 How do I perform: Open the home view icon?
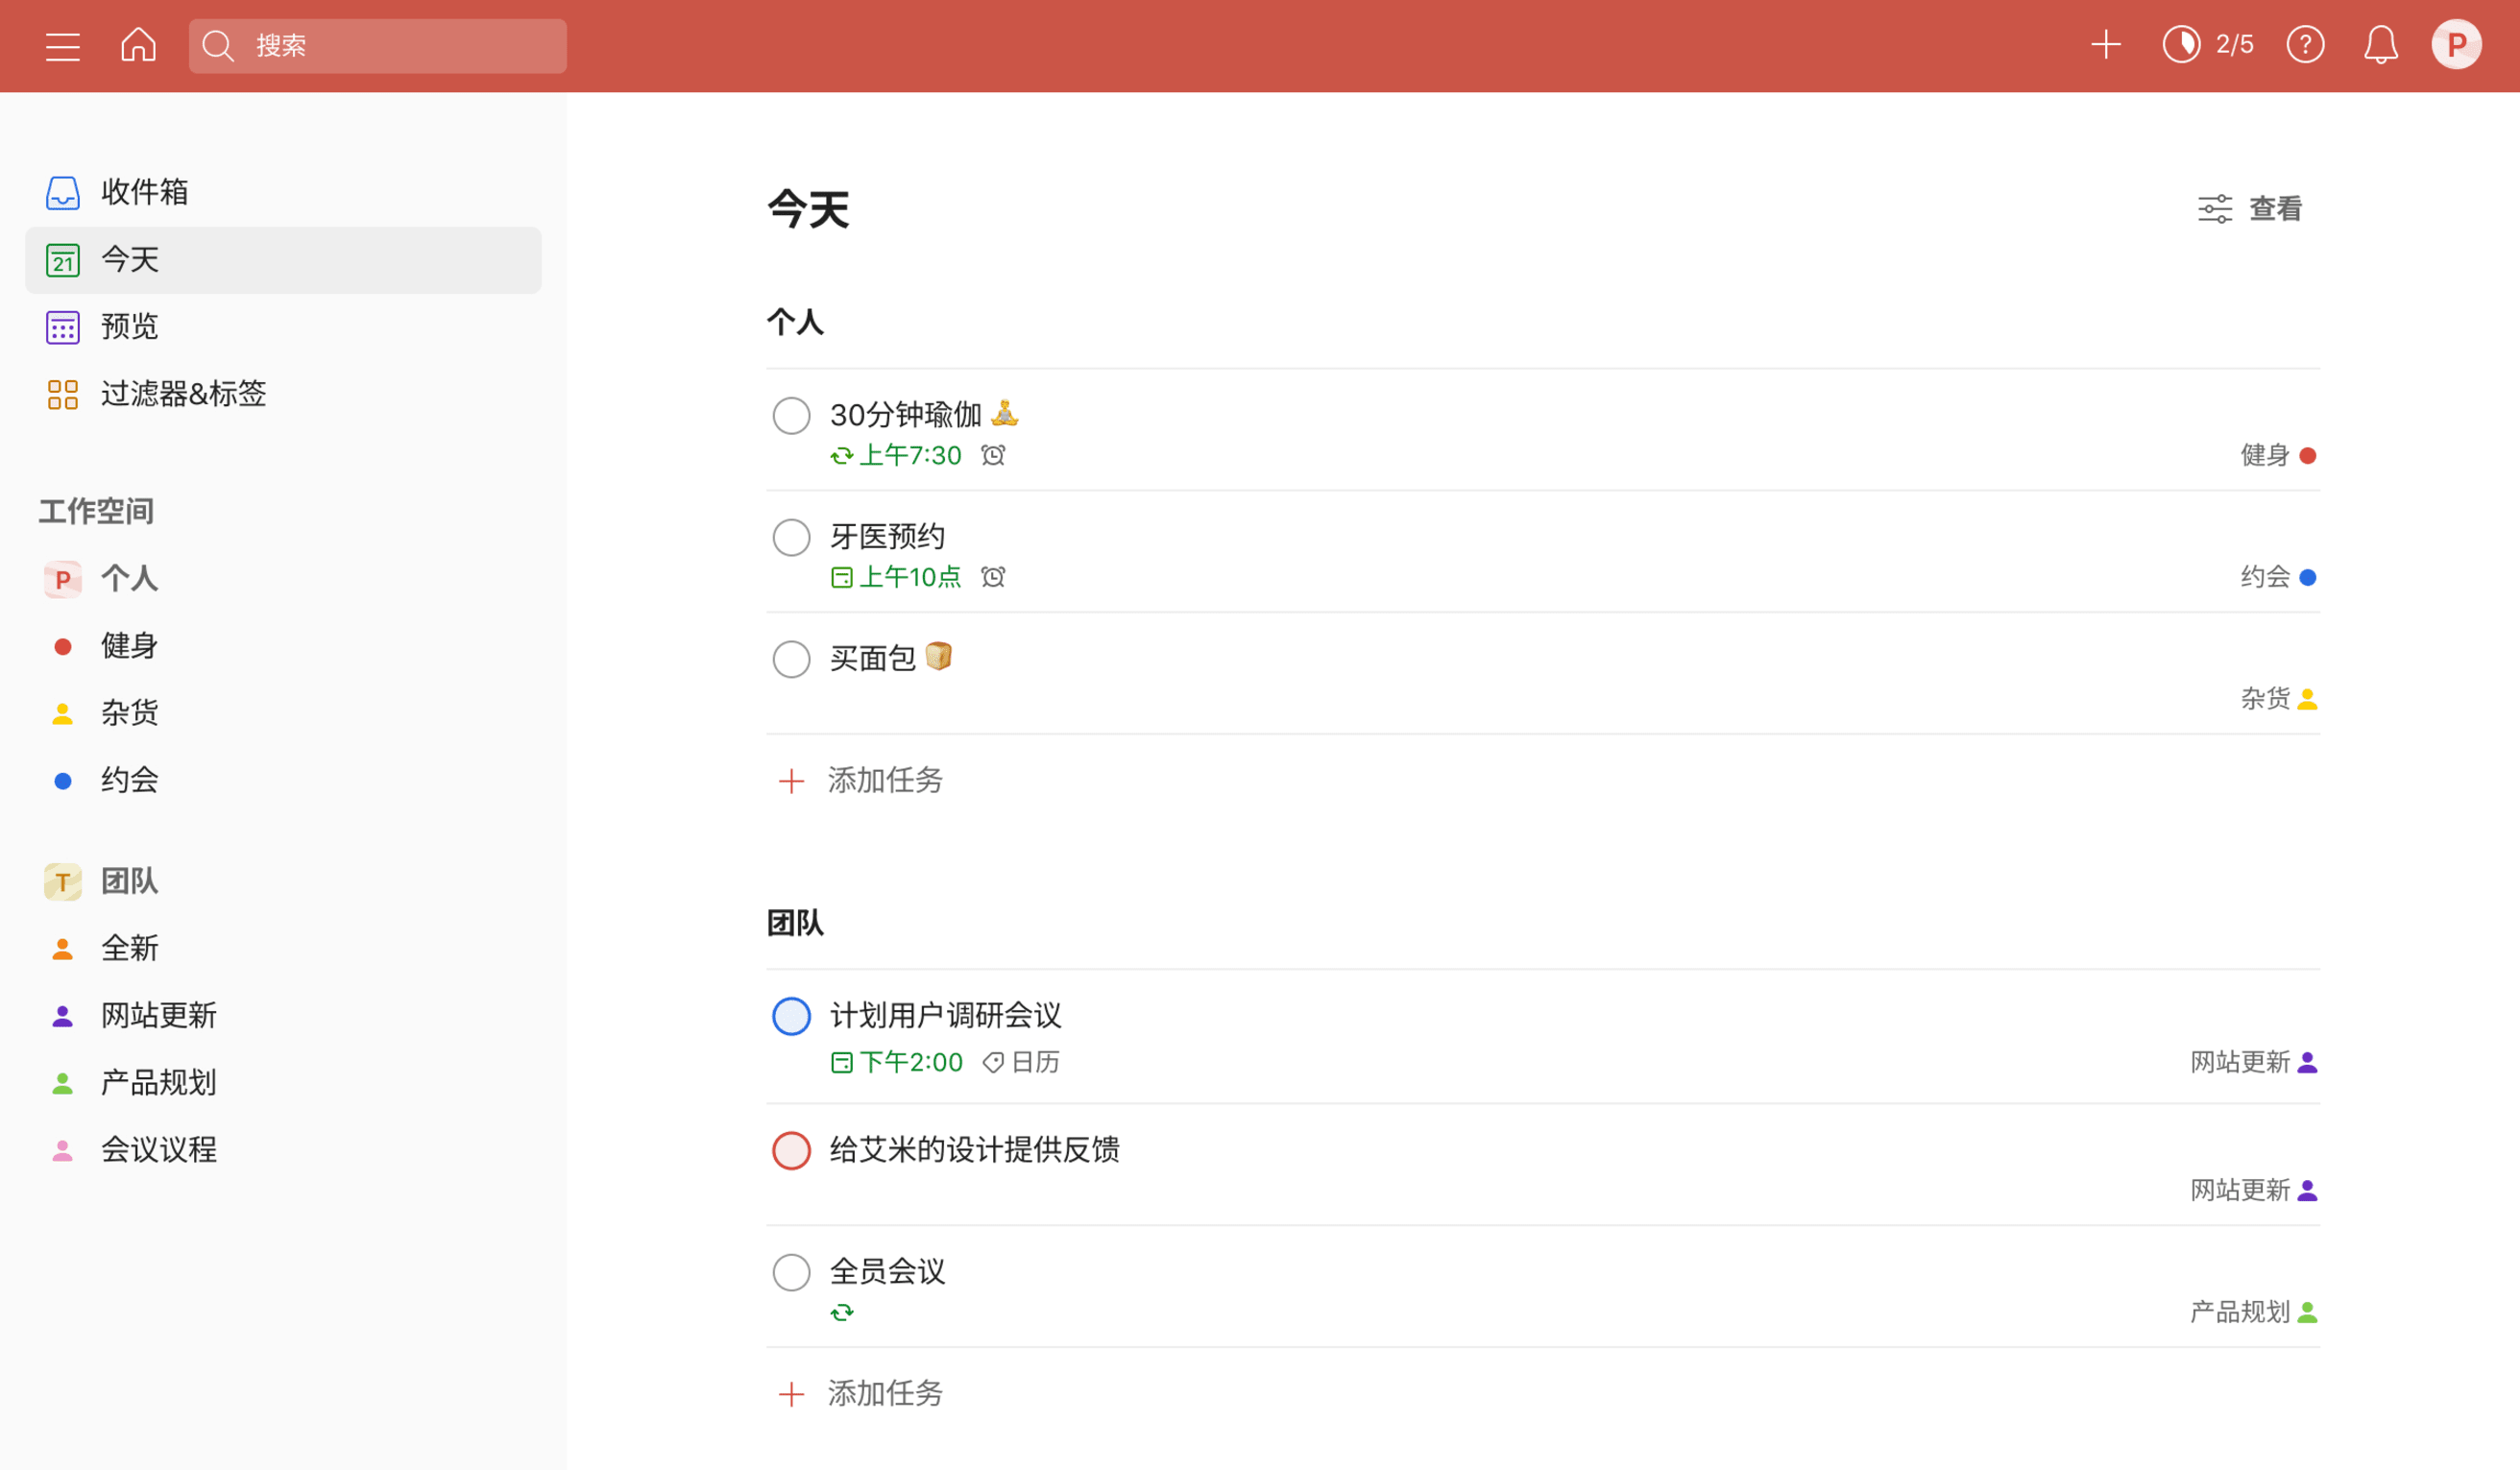pos(138,45)
